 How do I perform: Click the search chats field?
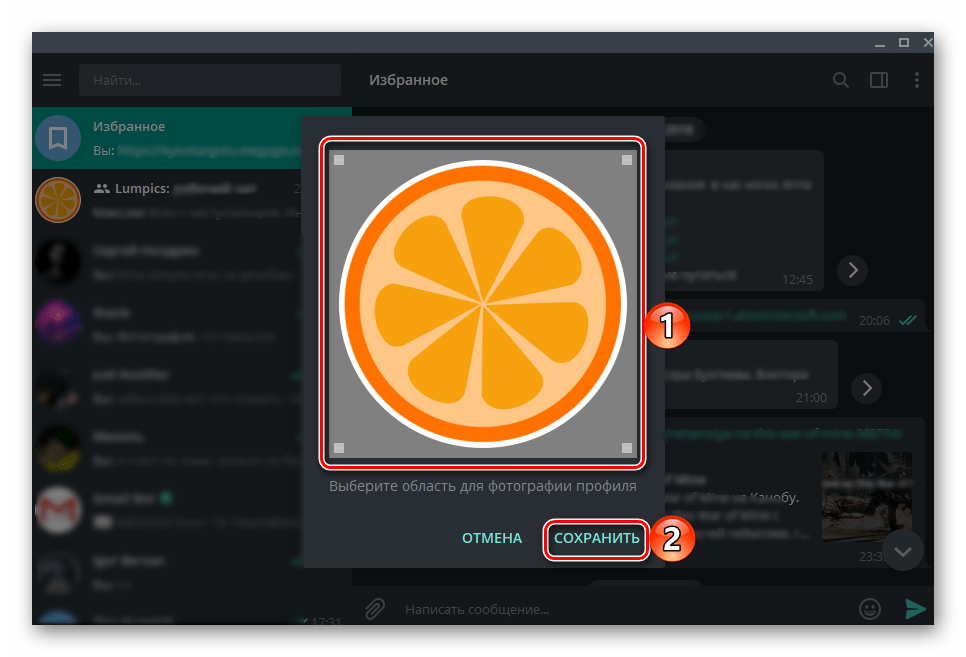[209, 80]
